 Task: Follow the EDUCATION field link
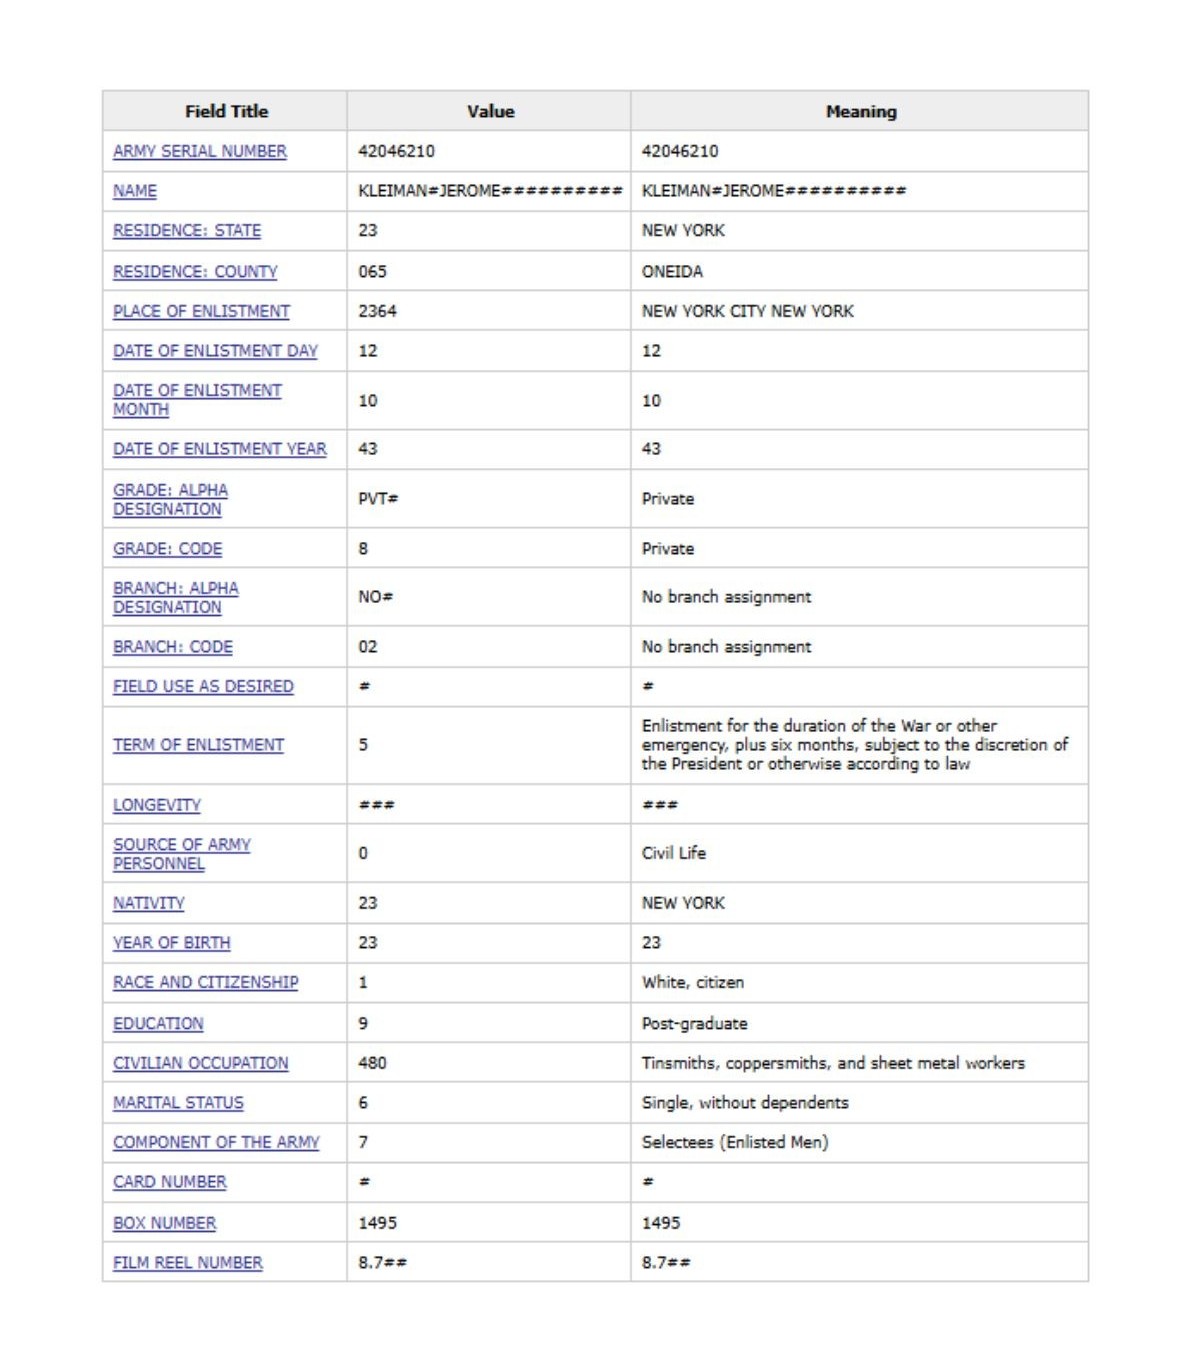tap(158, 1024)
